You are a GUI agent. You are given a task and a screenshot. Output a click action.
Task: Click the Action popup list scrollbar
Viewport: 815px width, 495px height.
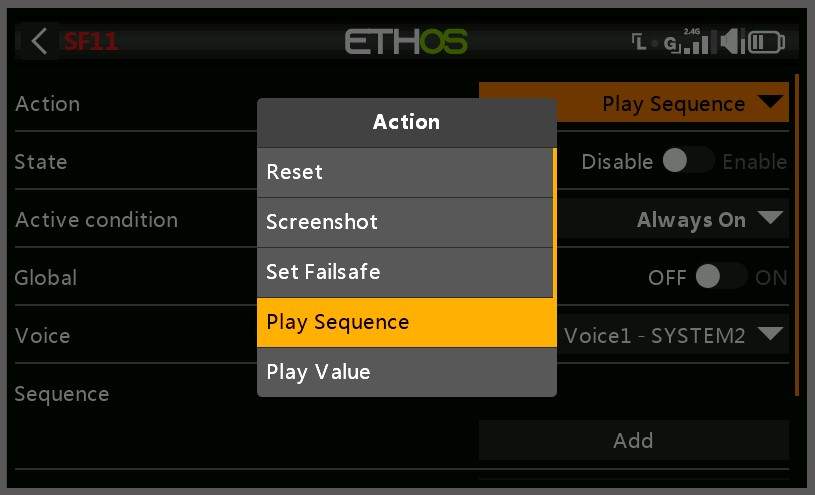coord(554,222)
